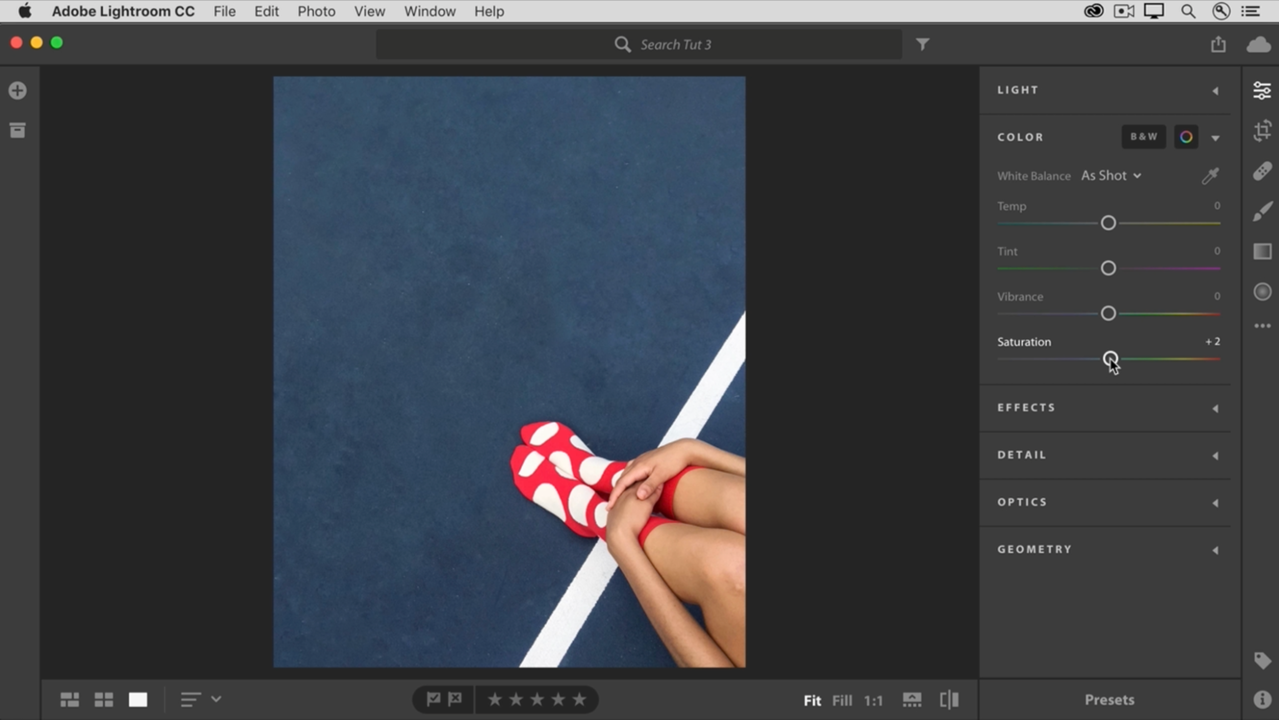This screenshot has width=1279, height=720.
Task: Open the Before/After comparison view
Action: coord(947,699)
